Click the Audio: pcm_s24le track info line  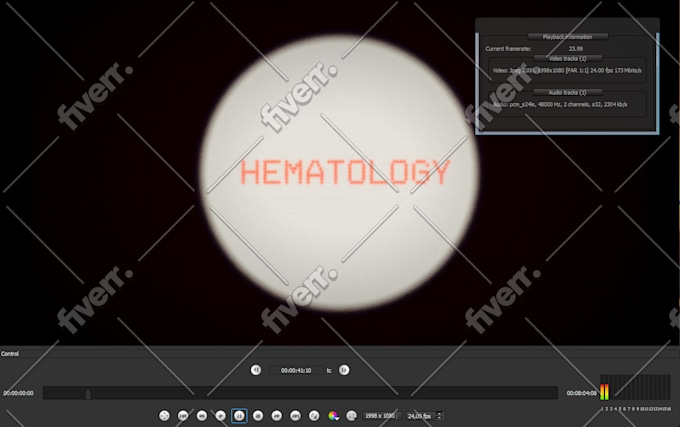click(560, 104)
